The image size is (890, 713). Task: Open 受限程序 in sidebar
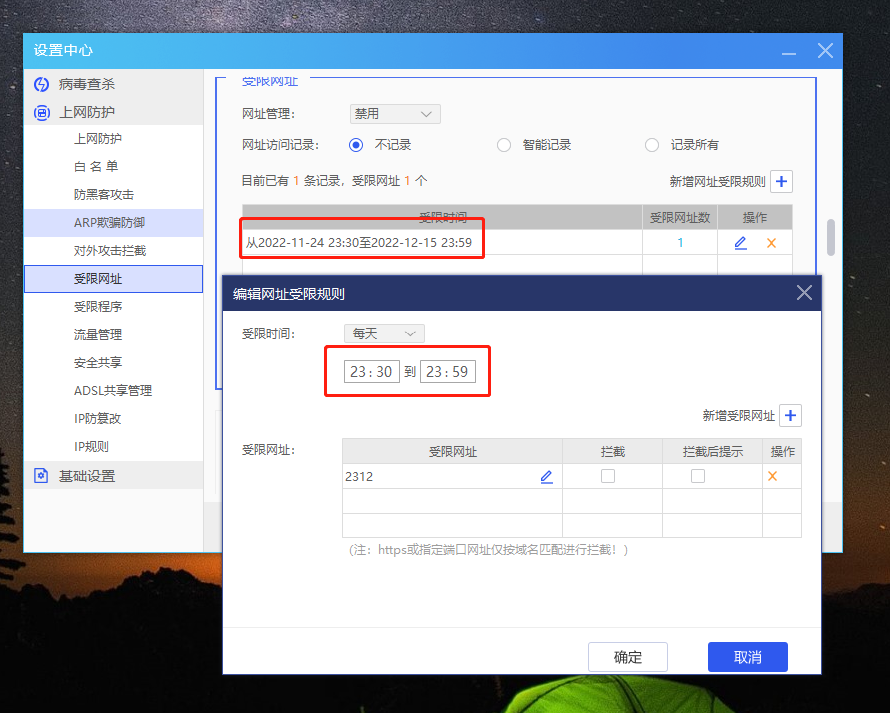pyautogui.click(x=113, y=307)
